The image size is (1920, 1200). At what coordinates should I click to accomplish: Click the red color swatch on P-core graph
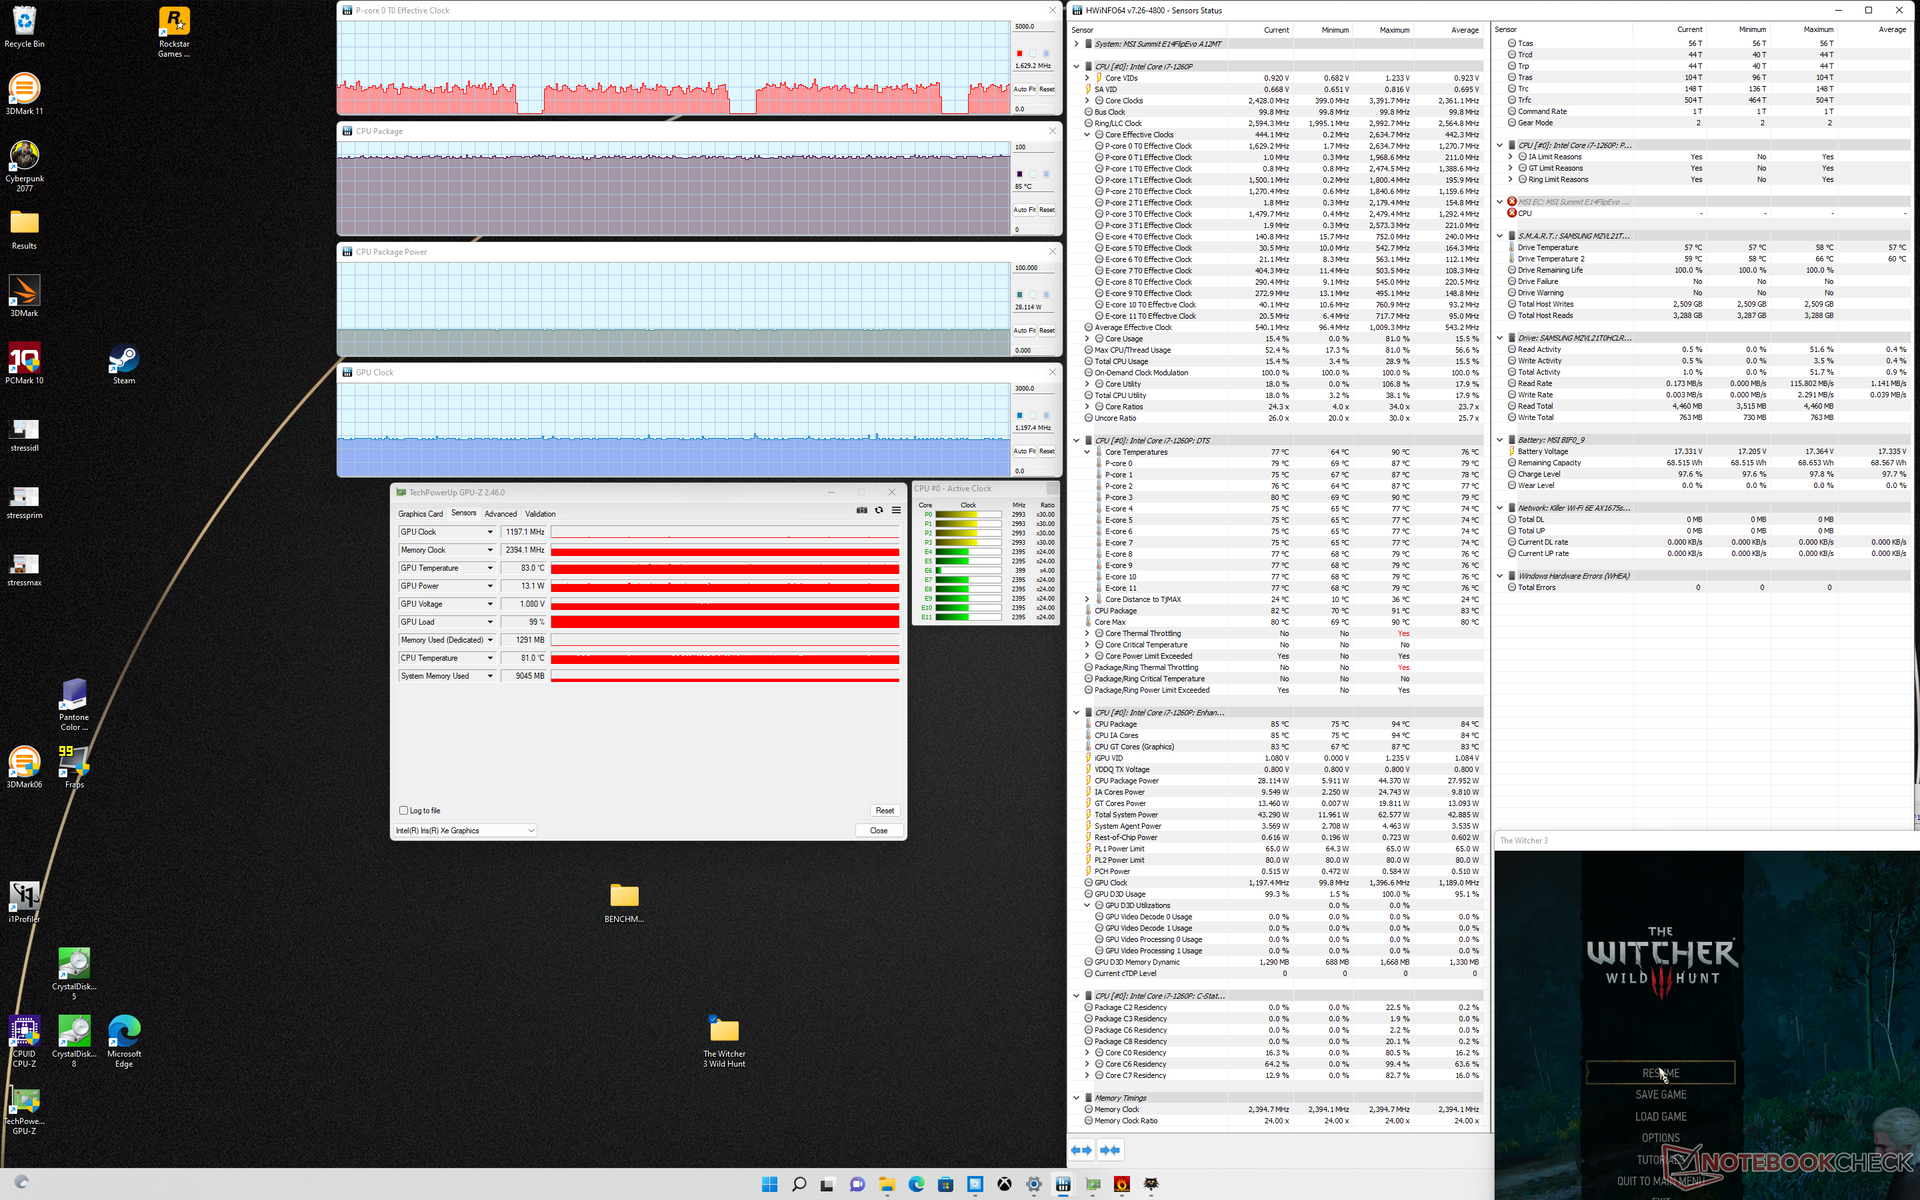click(x=1019, y=53)
